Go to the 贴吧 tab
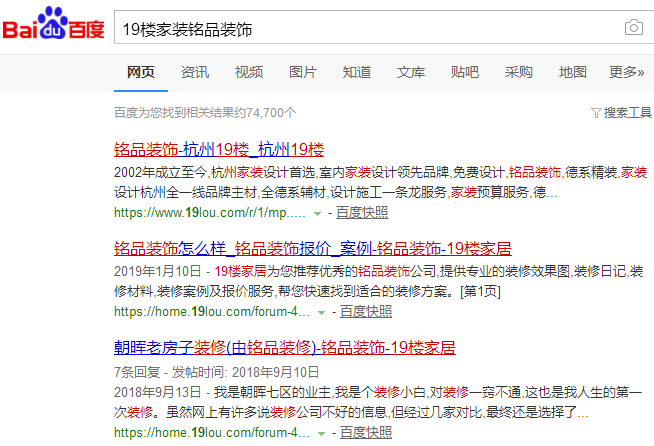The width and height of the screenshot is (654, 446). click(465, 72)
